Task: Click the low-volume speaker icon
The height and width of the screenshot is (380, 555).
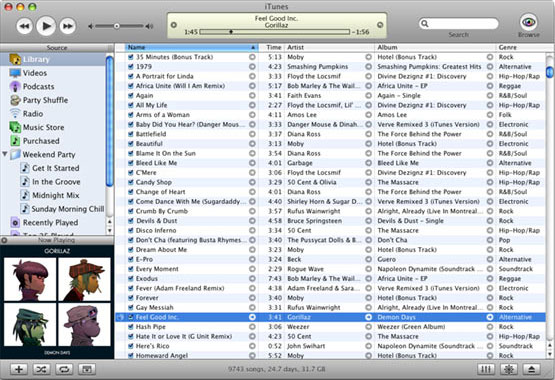Action: 91,26
